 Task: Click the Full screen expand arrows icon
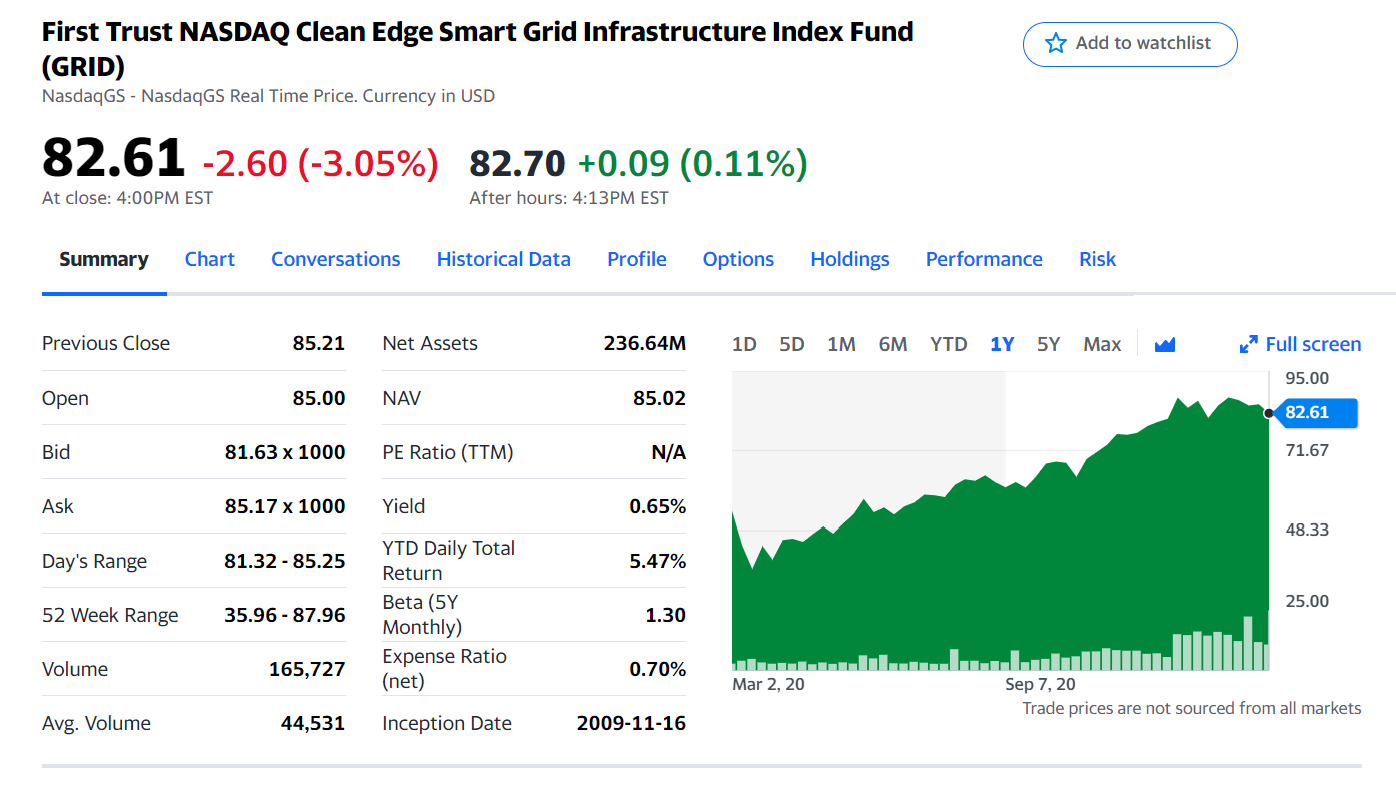coord(1248,345)
